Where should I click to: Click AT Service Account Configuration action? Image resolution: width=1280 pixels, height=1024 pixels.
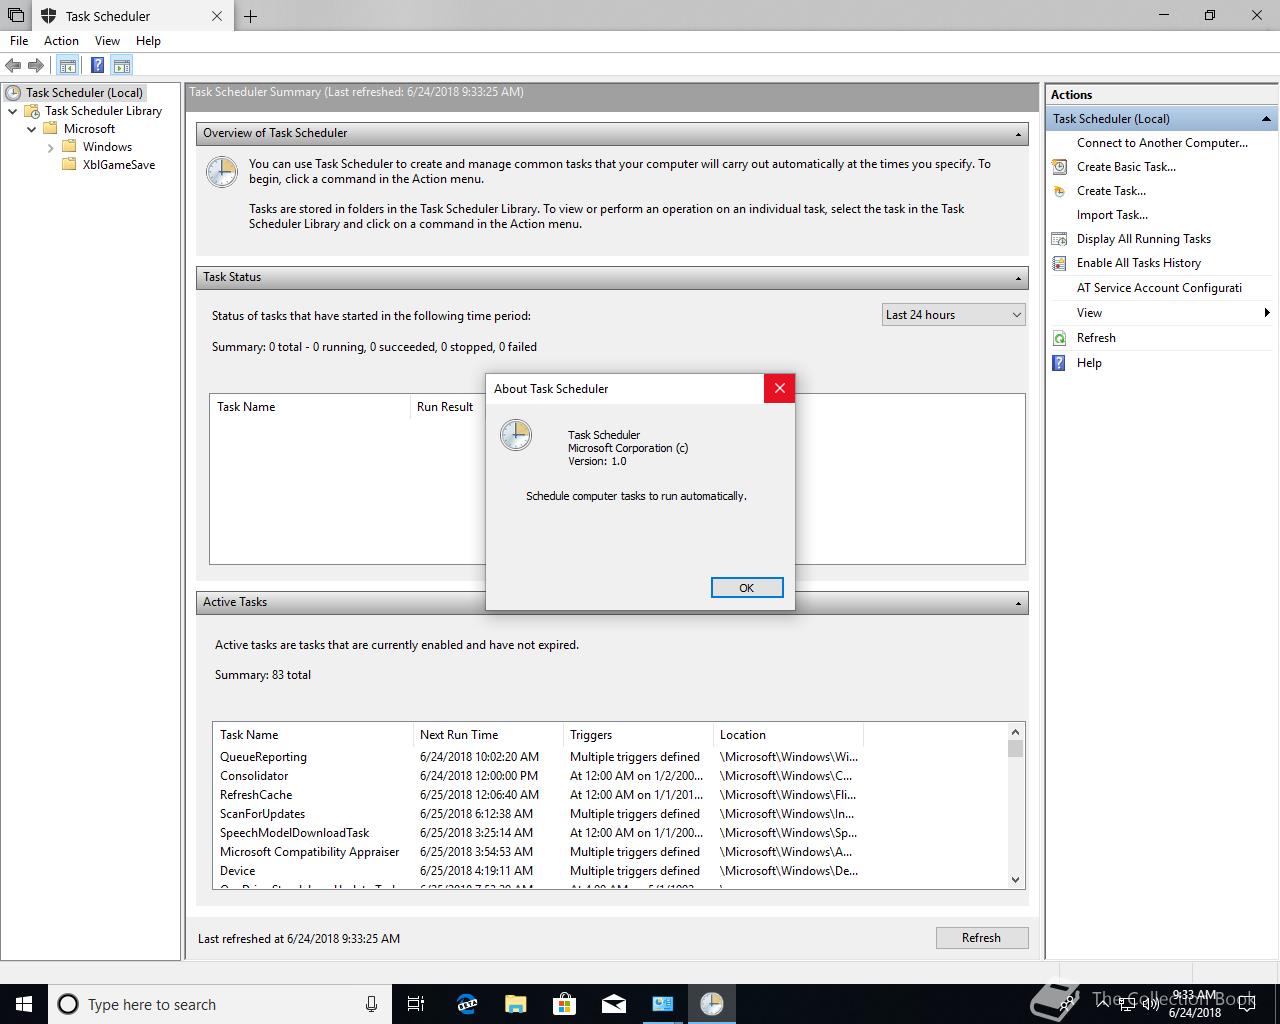pyautogui.click(x=1159, y=288)
